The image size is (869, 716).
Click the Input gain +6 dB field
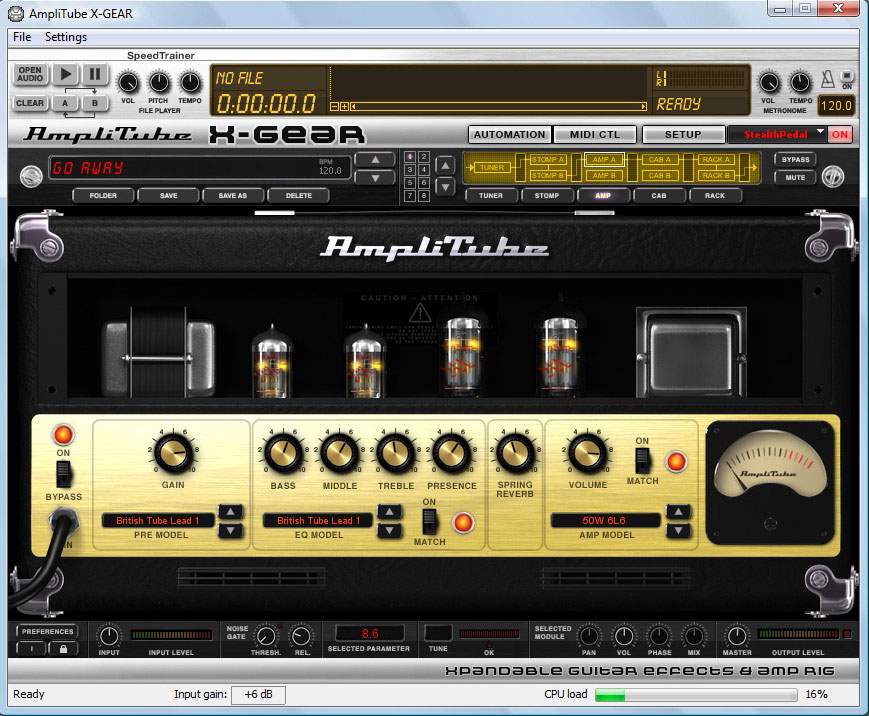click(258, 694)
